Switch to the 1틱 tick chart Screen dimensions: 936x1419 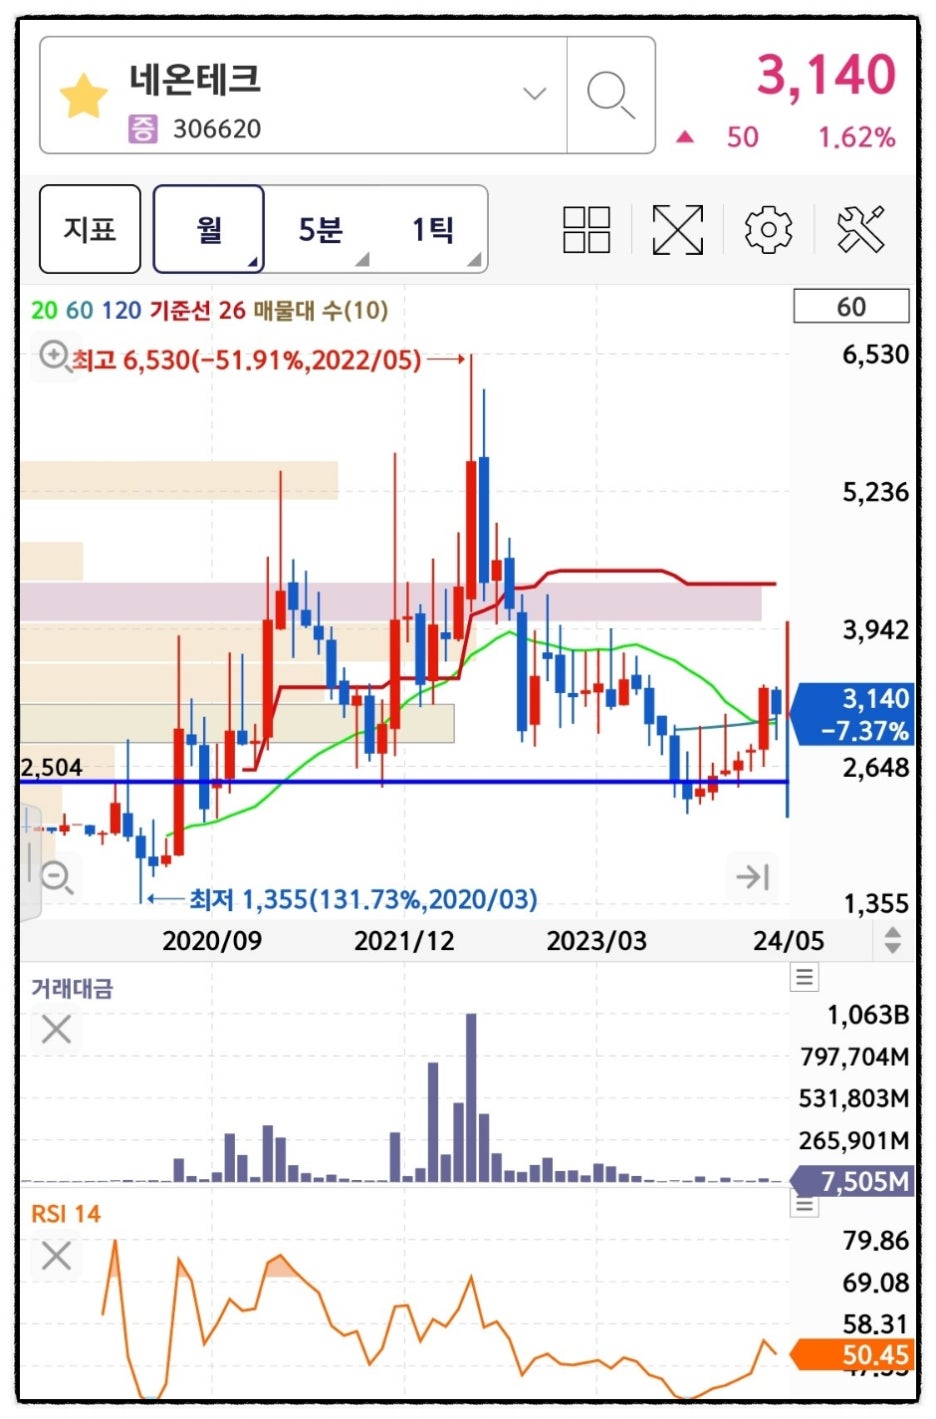[x=433, y=229]
